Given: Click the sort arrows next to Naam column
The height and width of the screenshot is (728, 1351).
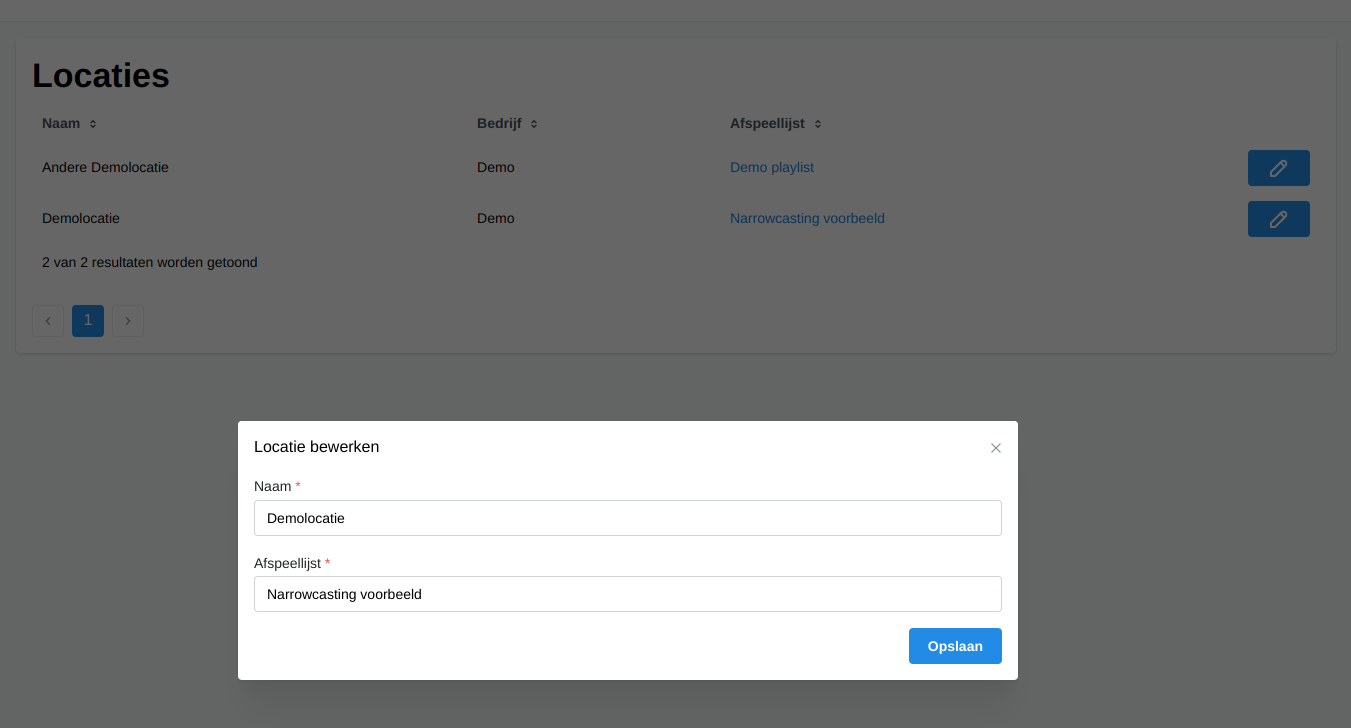Looking at the screenshot, I should (93, 124).
